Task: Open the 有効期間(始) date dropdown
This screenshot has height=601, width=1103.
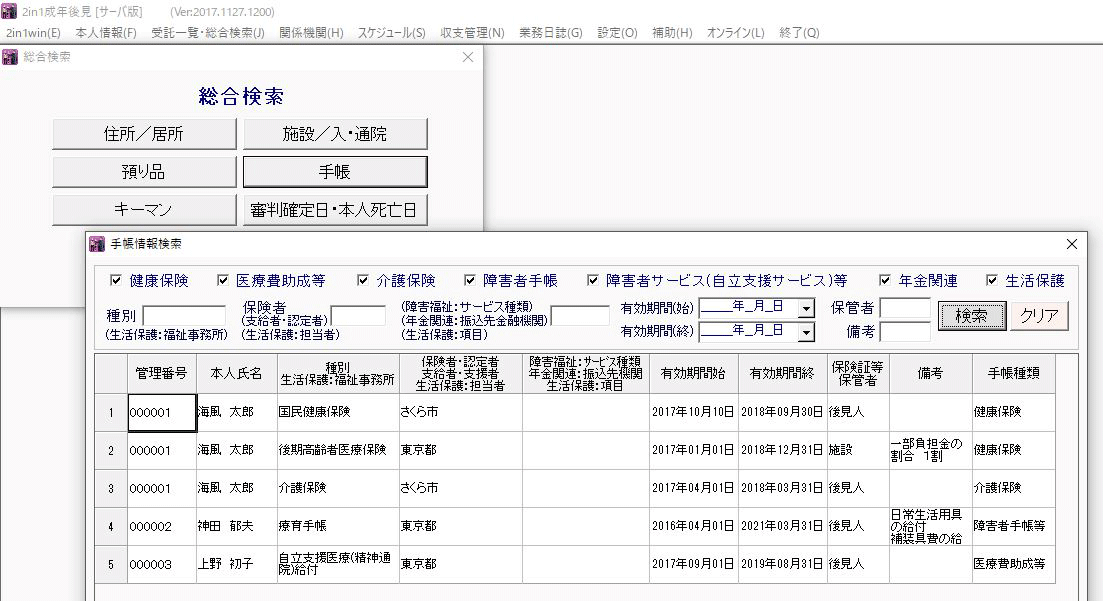Action: [806, 307]
